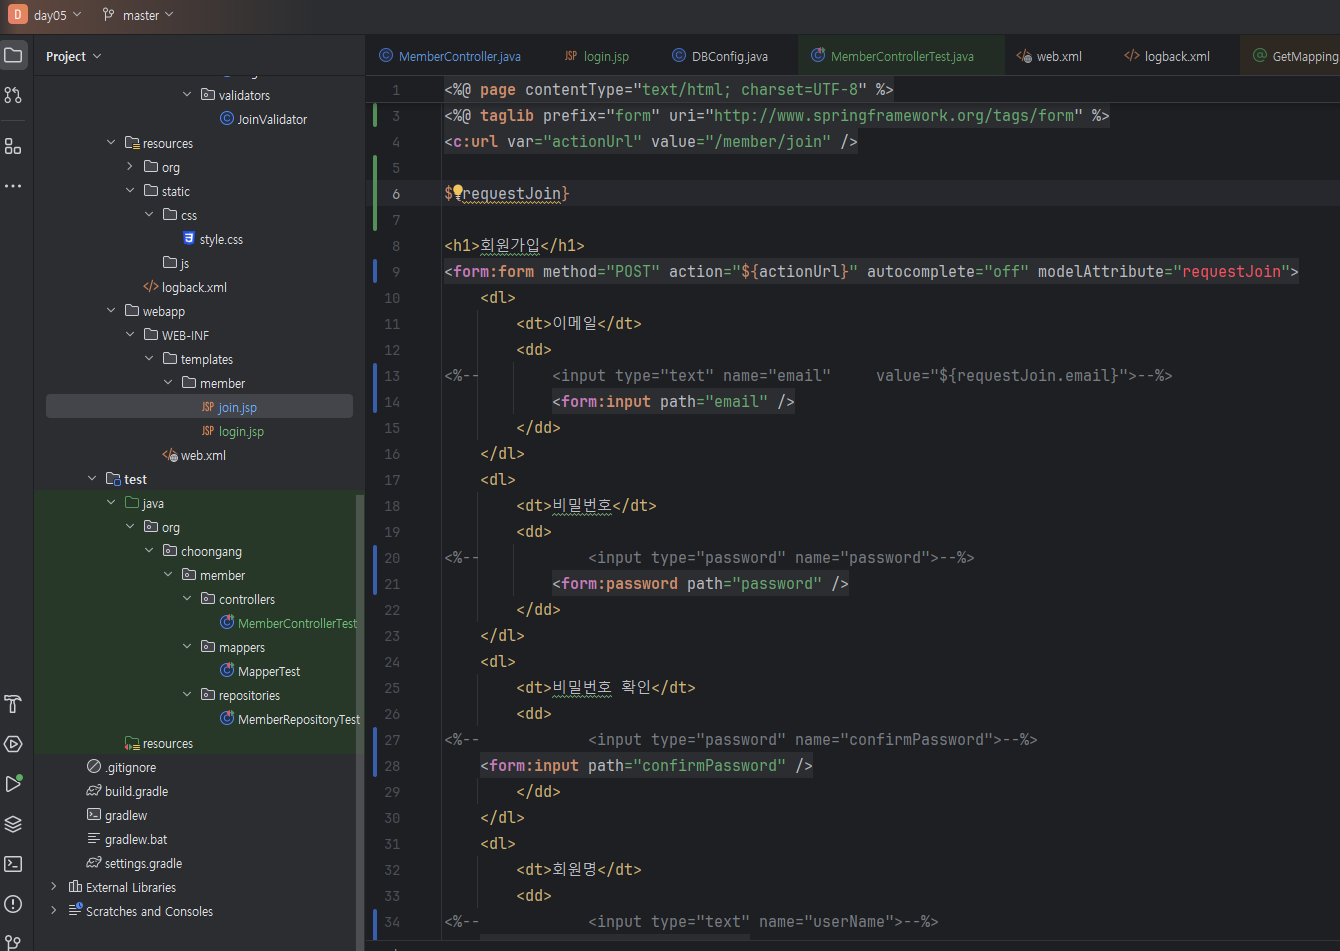1340x951 pixels.
Task: Open the Git tool window icon
Action: point(13,942)
